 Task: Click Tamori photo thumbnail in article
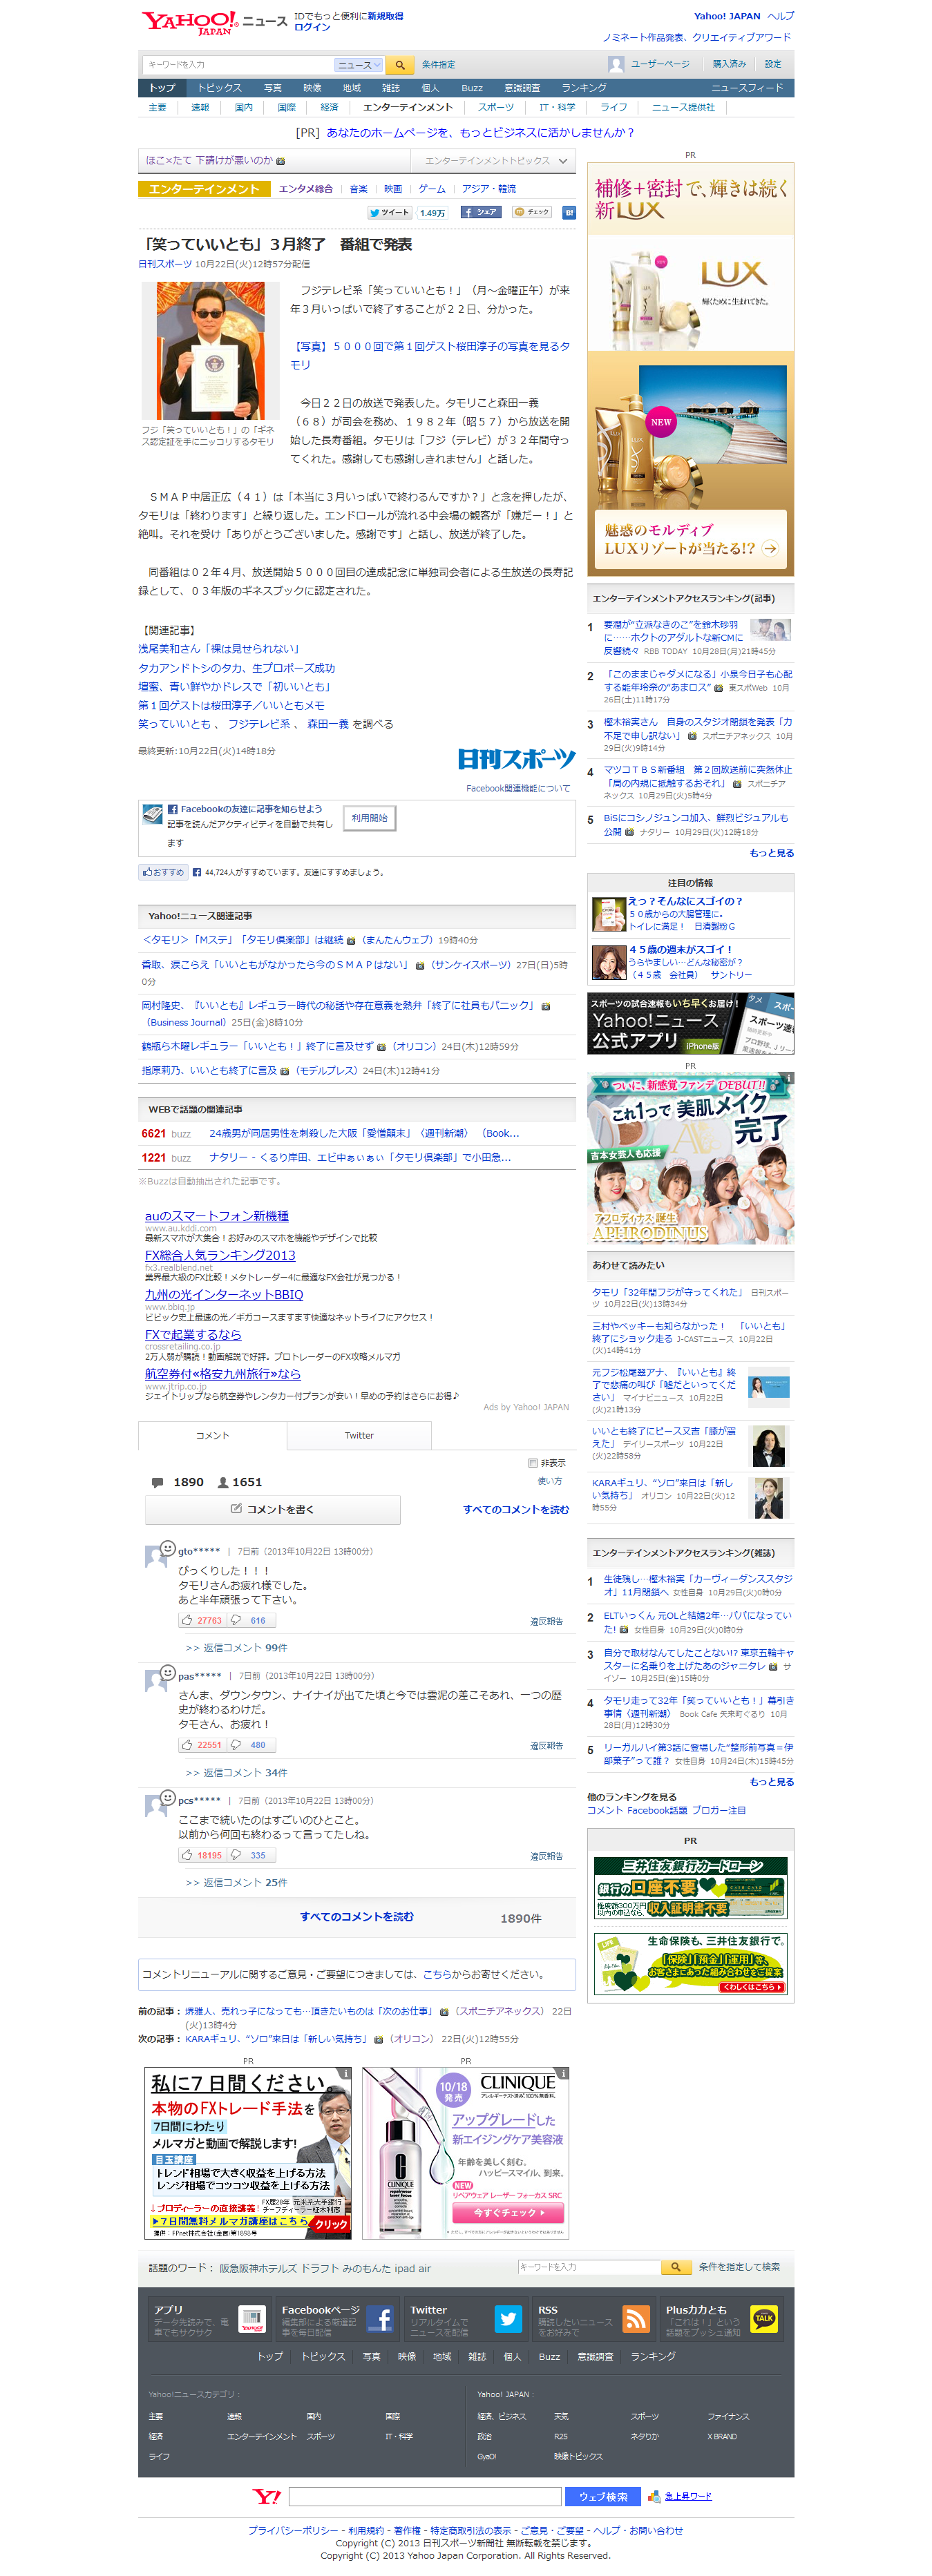[211, 350]
